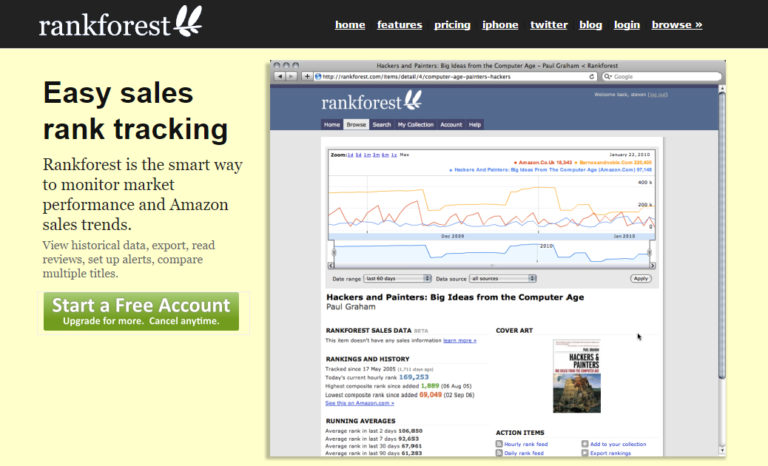Click the Hackers and Painters title under the chart

(x=455, y=297)
